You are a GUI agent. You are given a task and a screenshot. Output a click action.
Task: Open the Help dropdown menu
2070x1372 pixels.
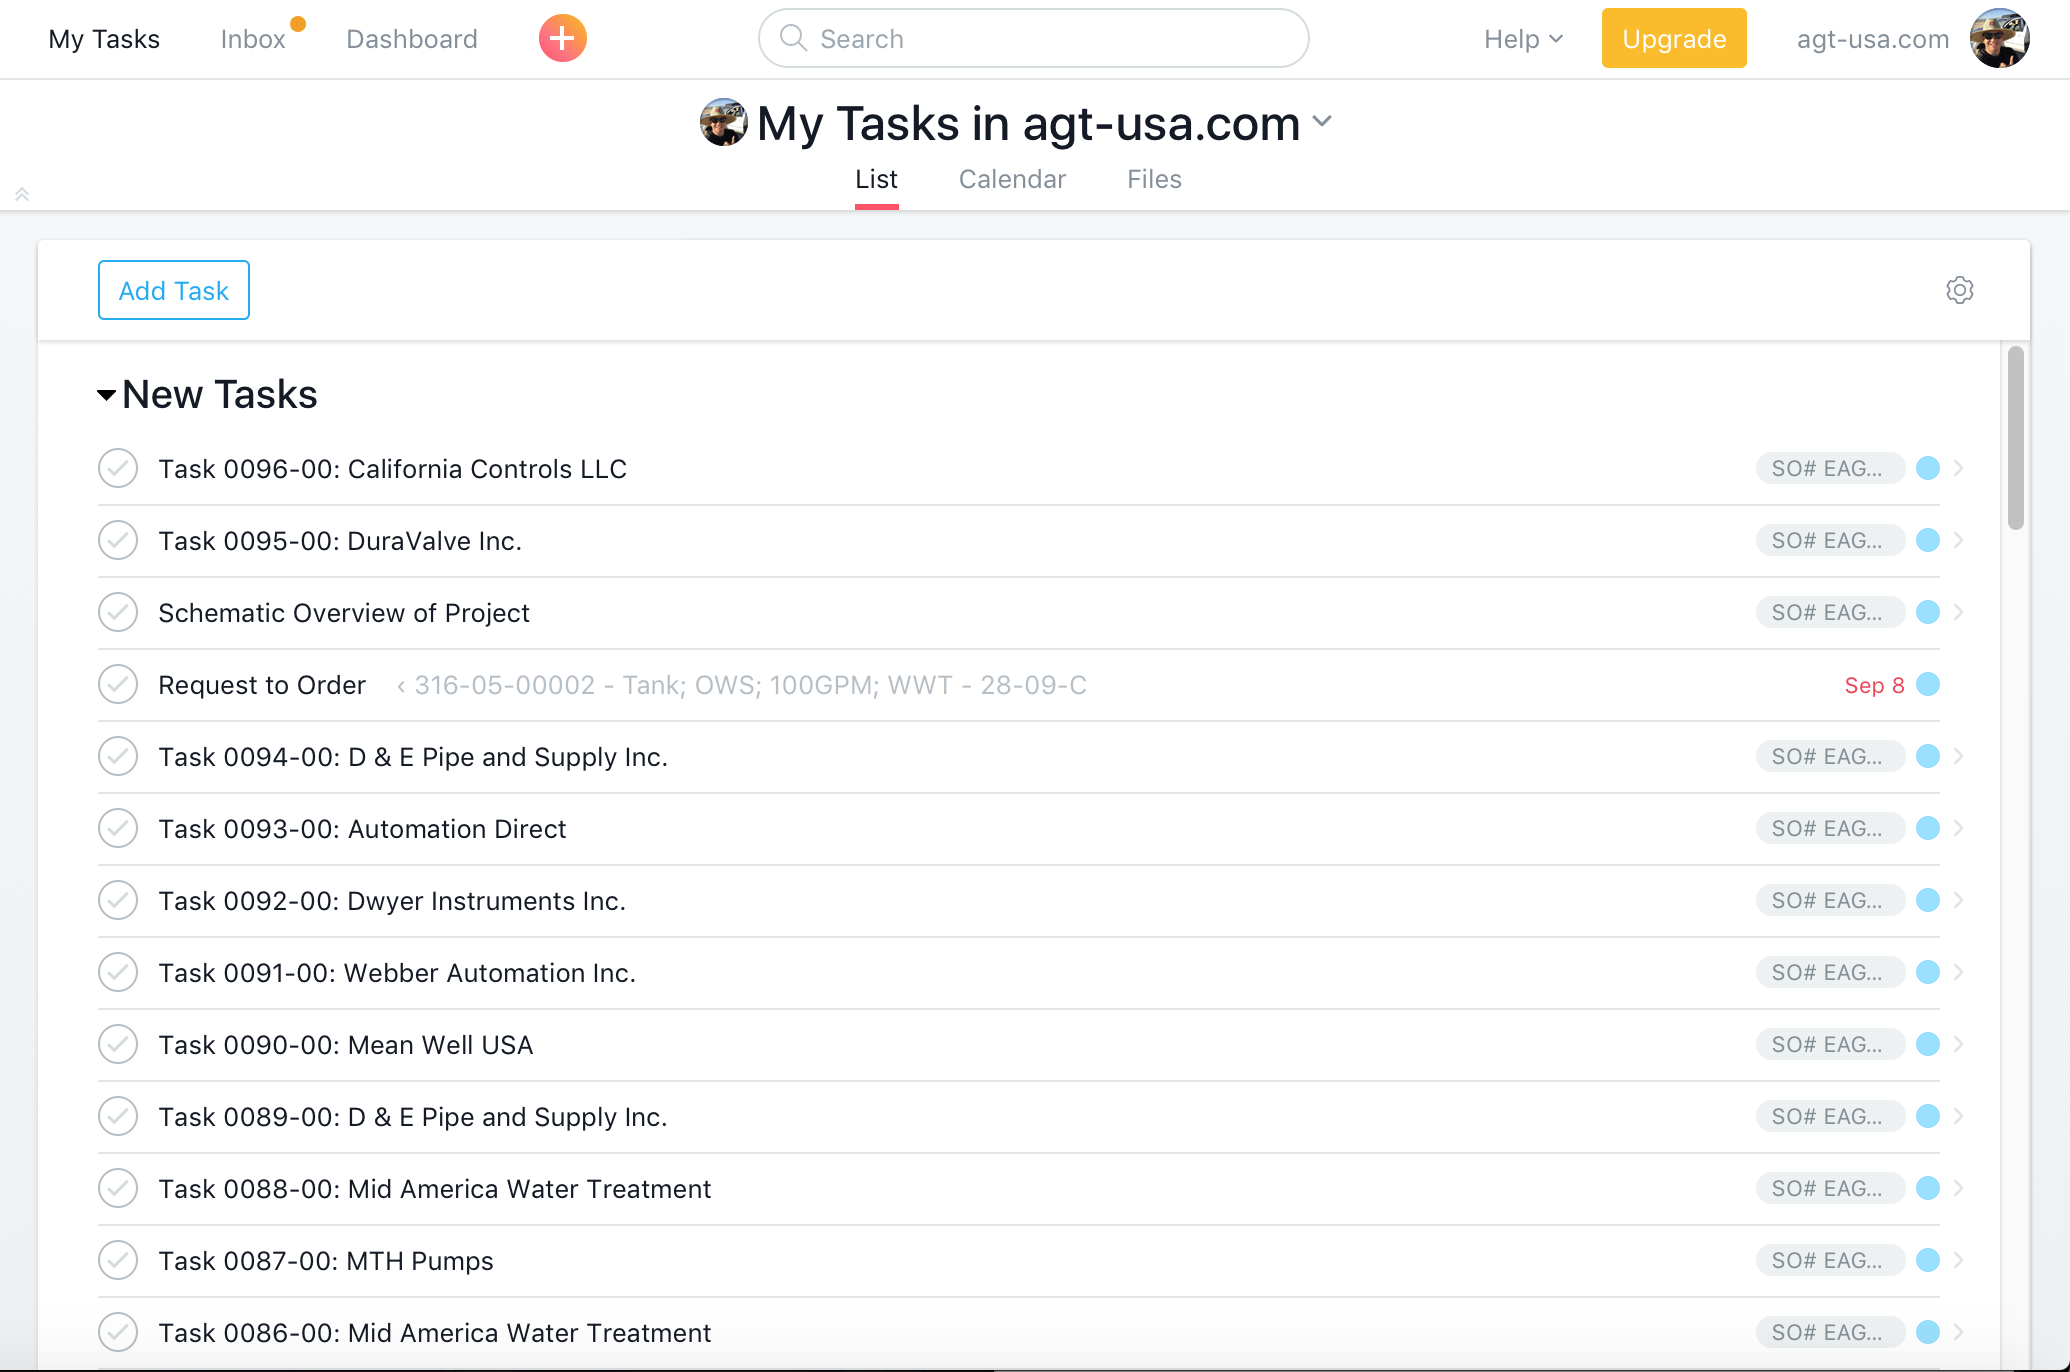point(1522,39)
